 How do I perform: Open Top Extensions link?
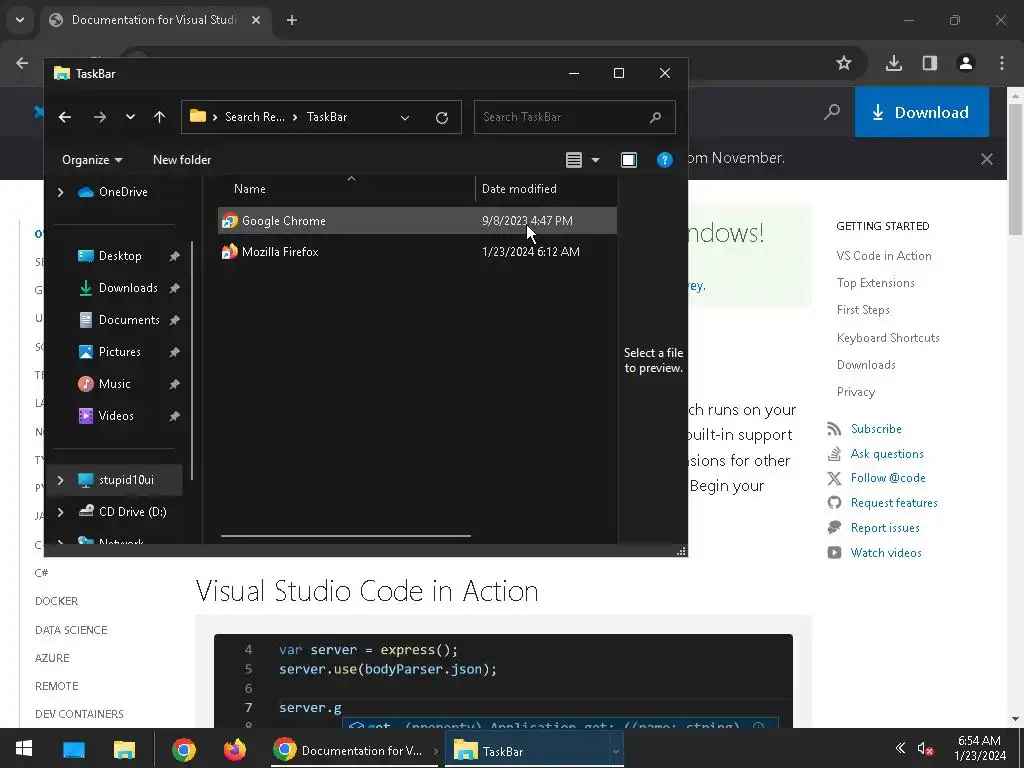(876, 283)
